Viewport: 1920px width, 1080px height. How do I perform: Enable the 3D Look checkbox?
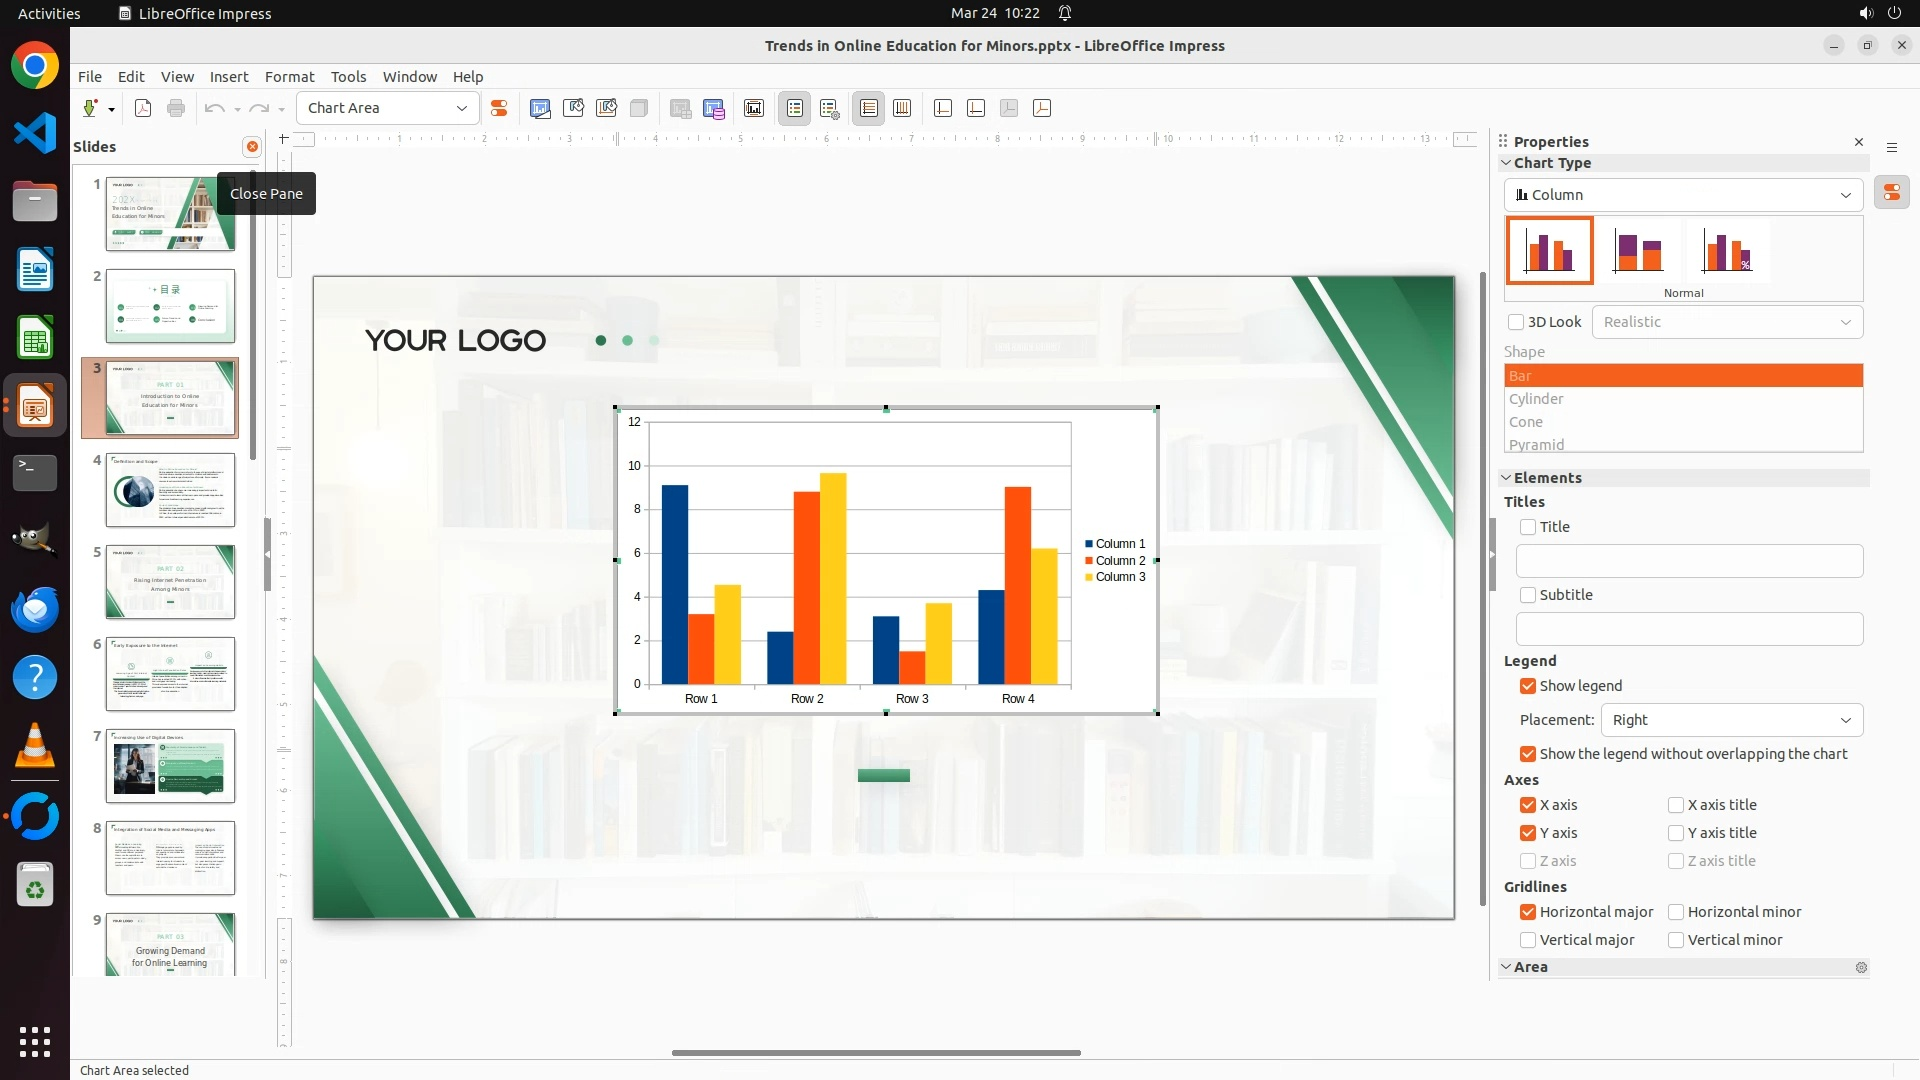(x=1516, y=322)
